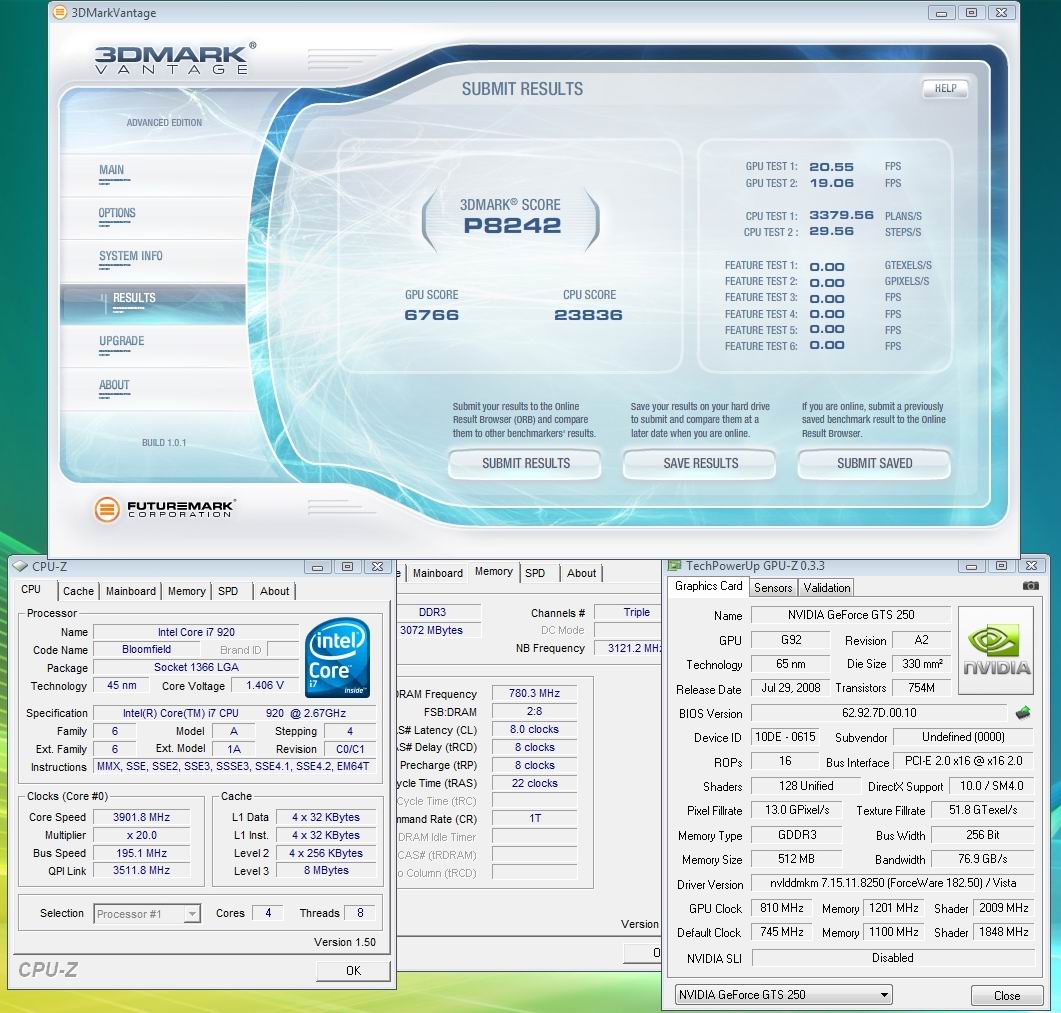
Task: Open the Mainboard tab in background CPU-Z window
Action: pos(438,573)
